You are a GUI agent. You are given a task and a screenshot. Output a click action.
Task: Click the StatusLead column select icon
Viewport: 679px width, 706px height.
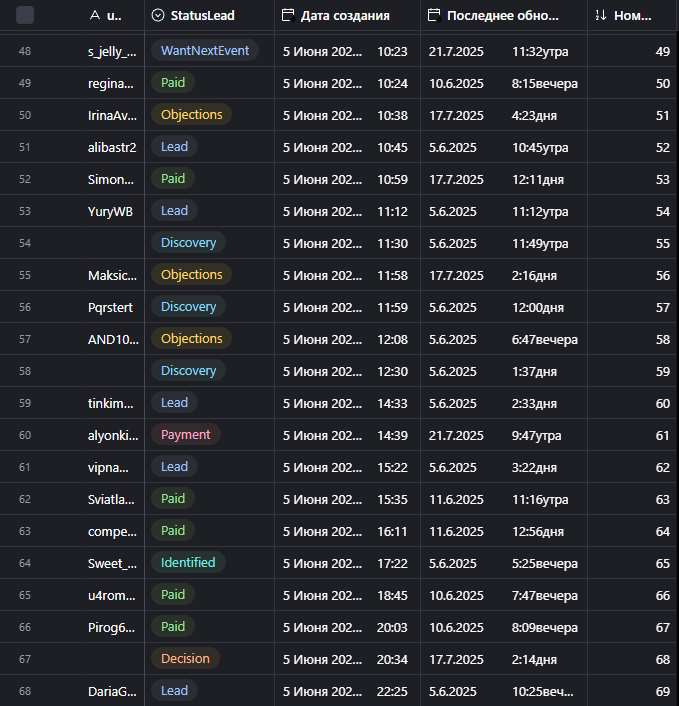(x=158, y=16)
